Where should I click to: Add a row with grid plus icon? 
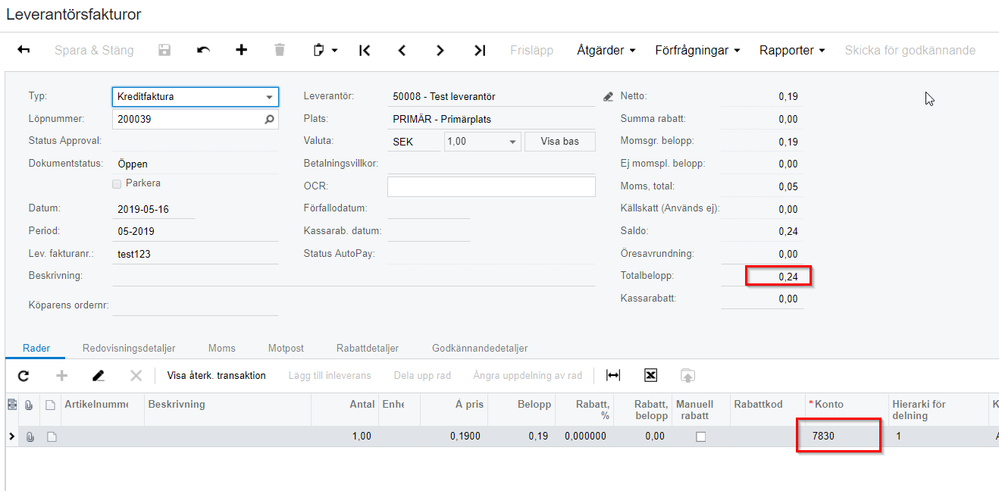tap(62, 376)
